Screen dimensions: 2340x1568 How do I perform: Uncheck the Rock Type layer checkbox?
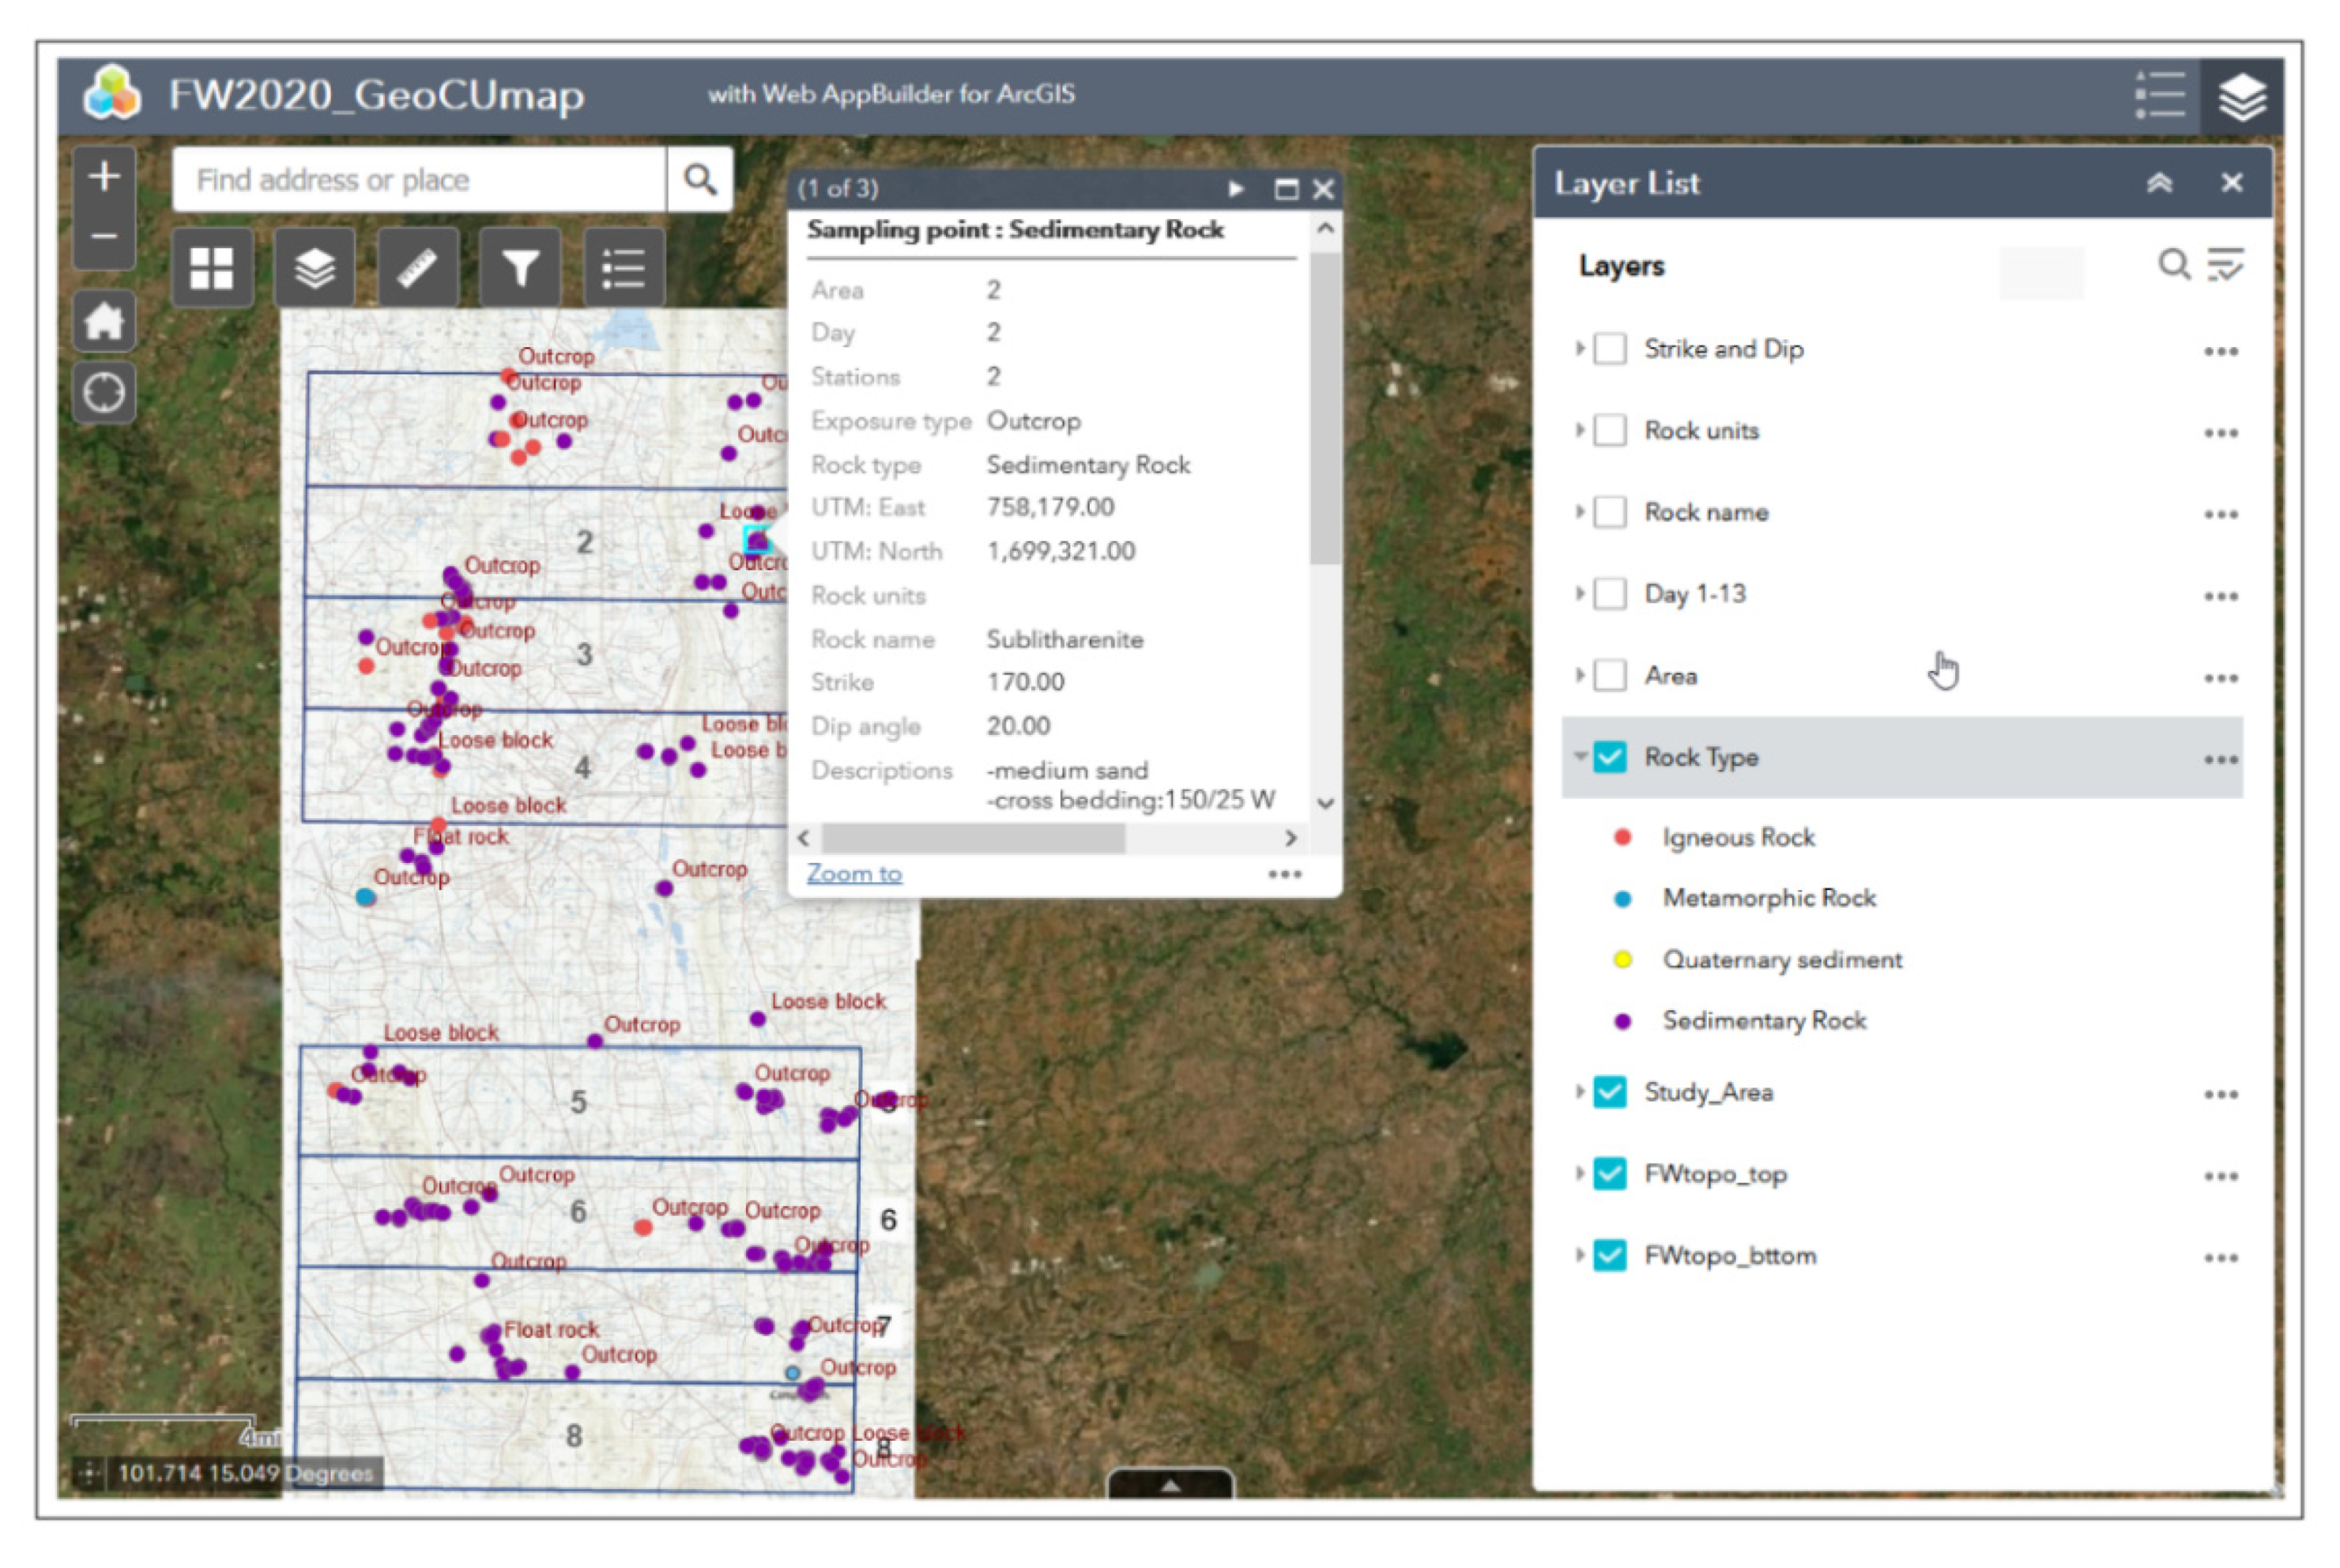pos(1609,757)
